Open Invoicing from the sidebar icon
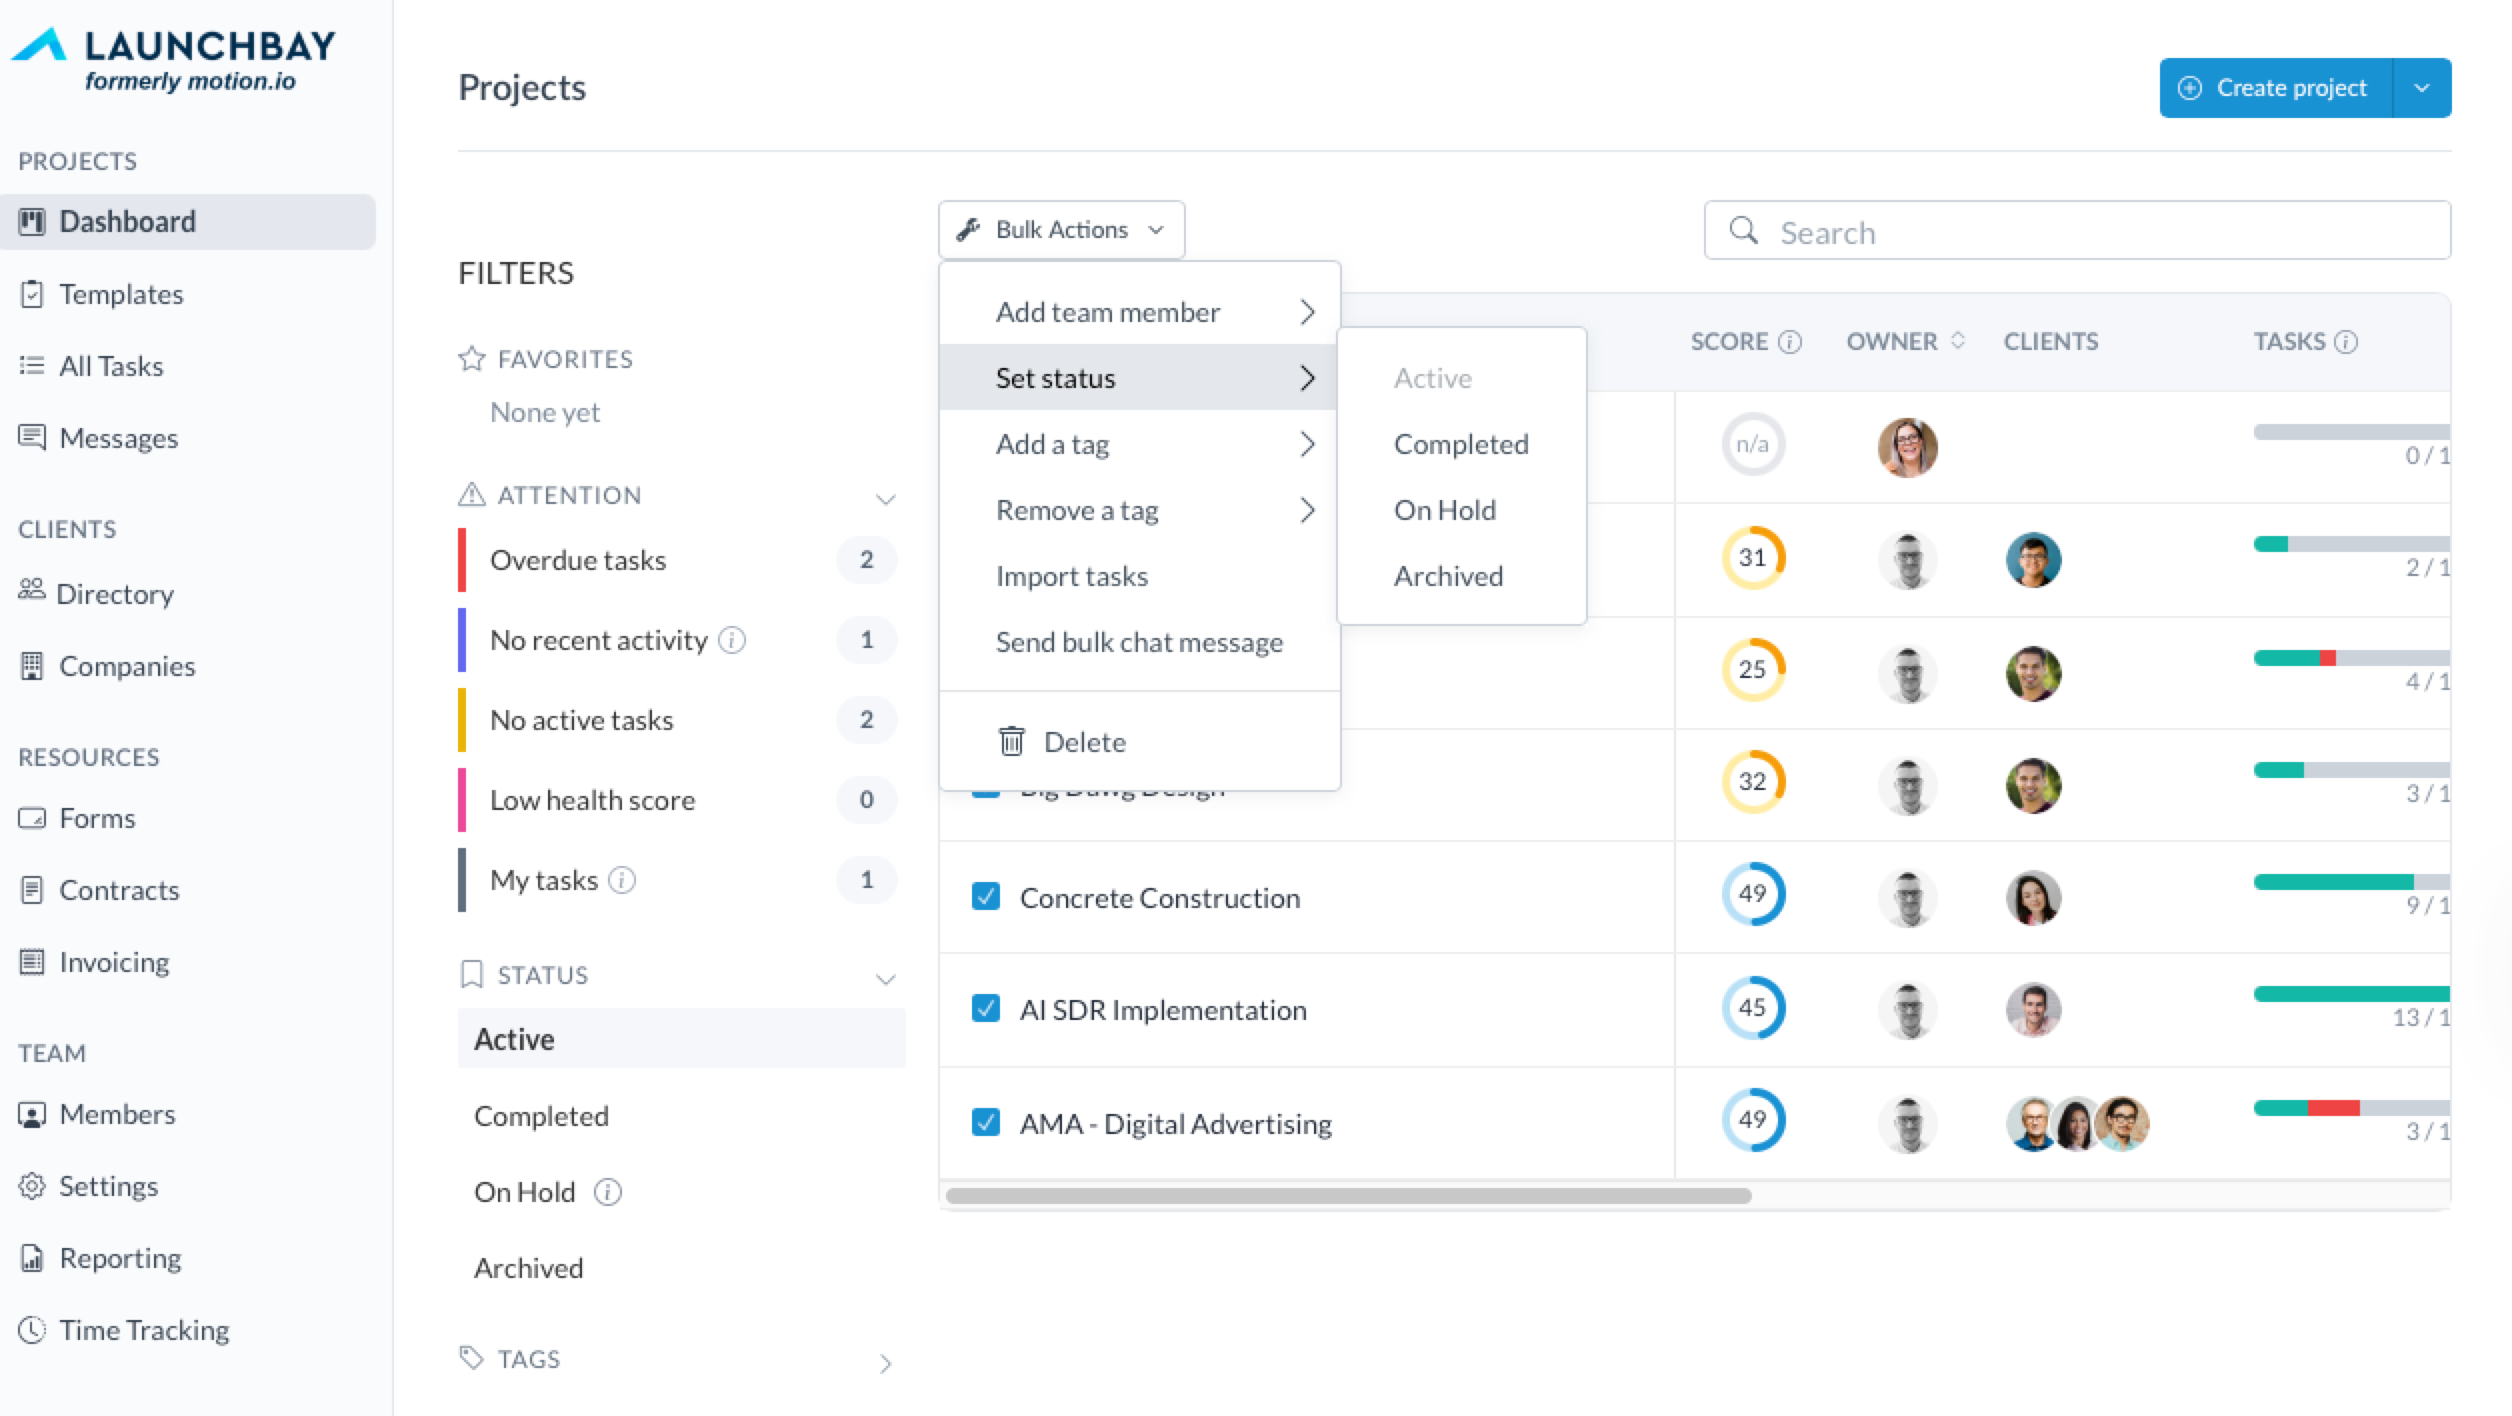Image resolution: width=2512 pixels, height=1416 pixels. [32, 962]
